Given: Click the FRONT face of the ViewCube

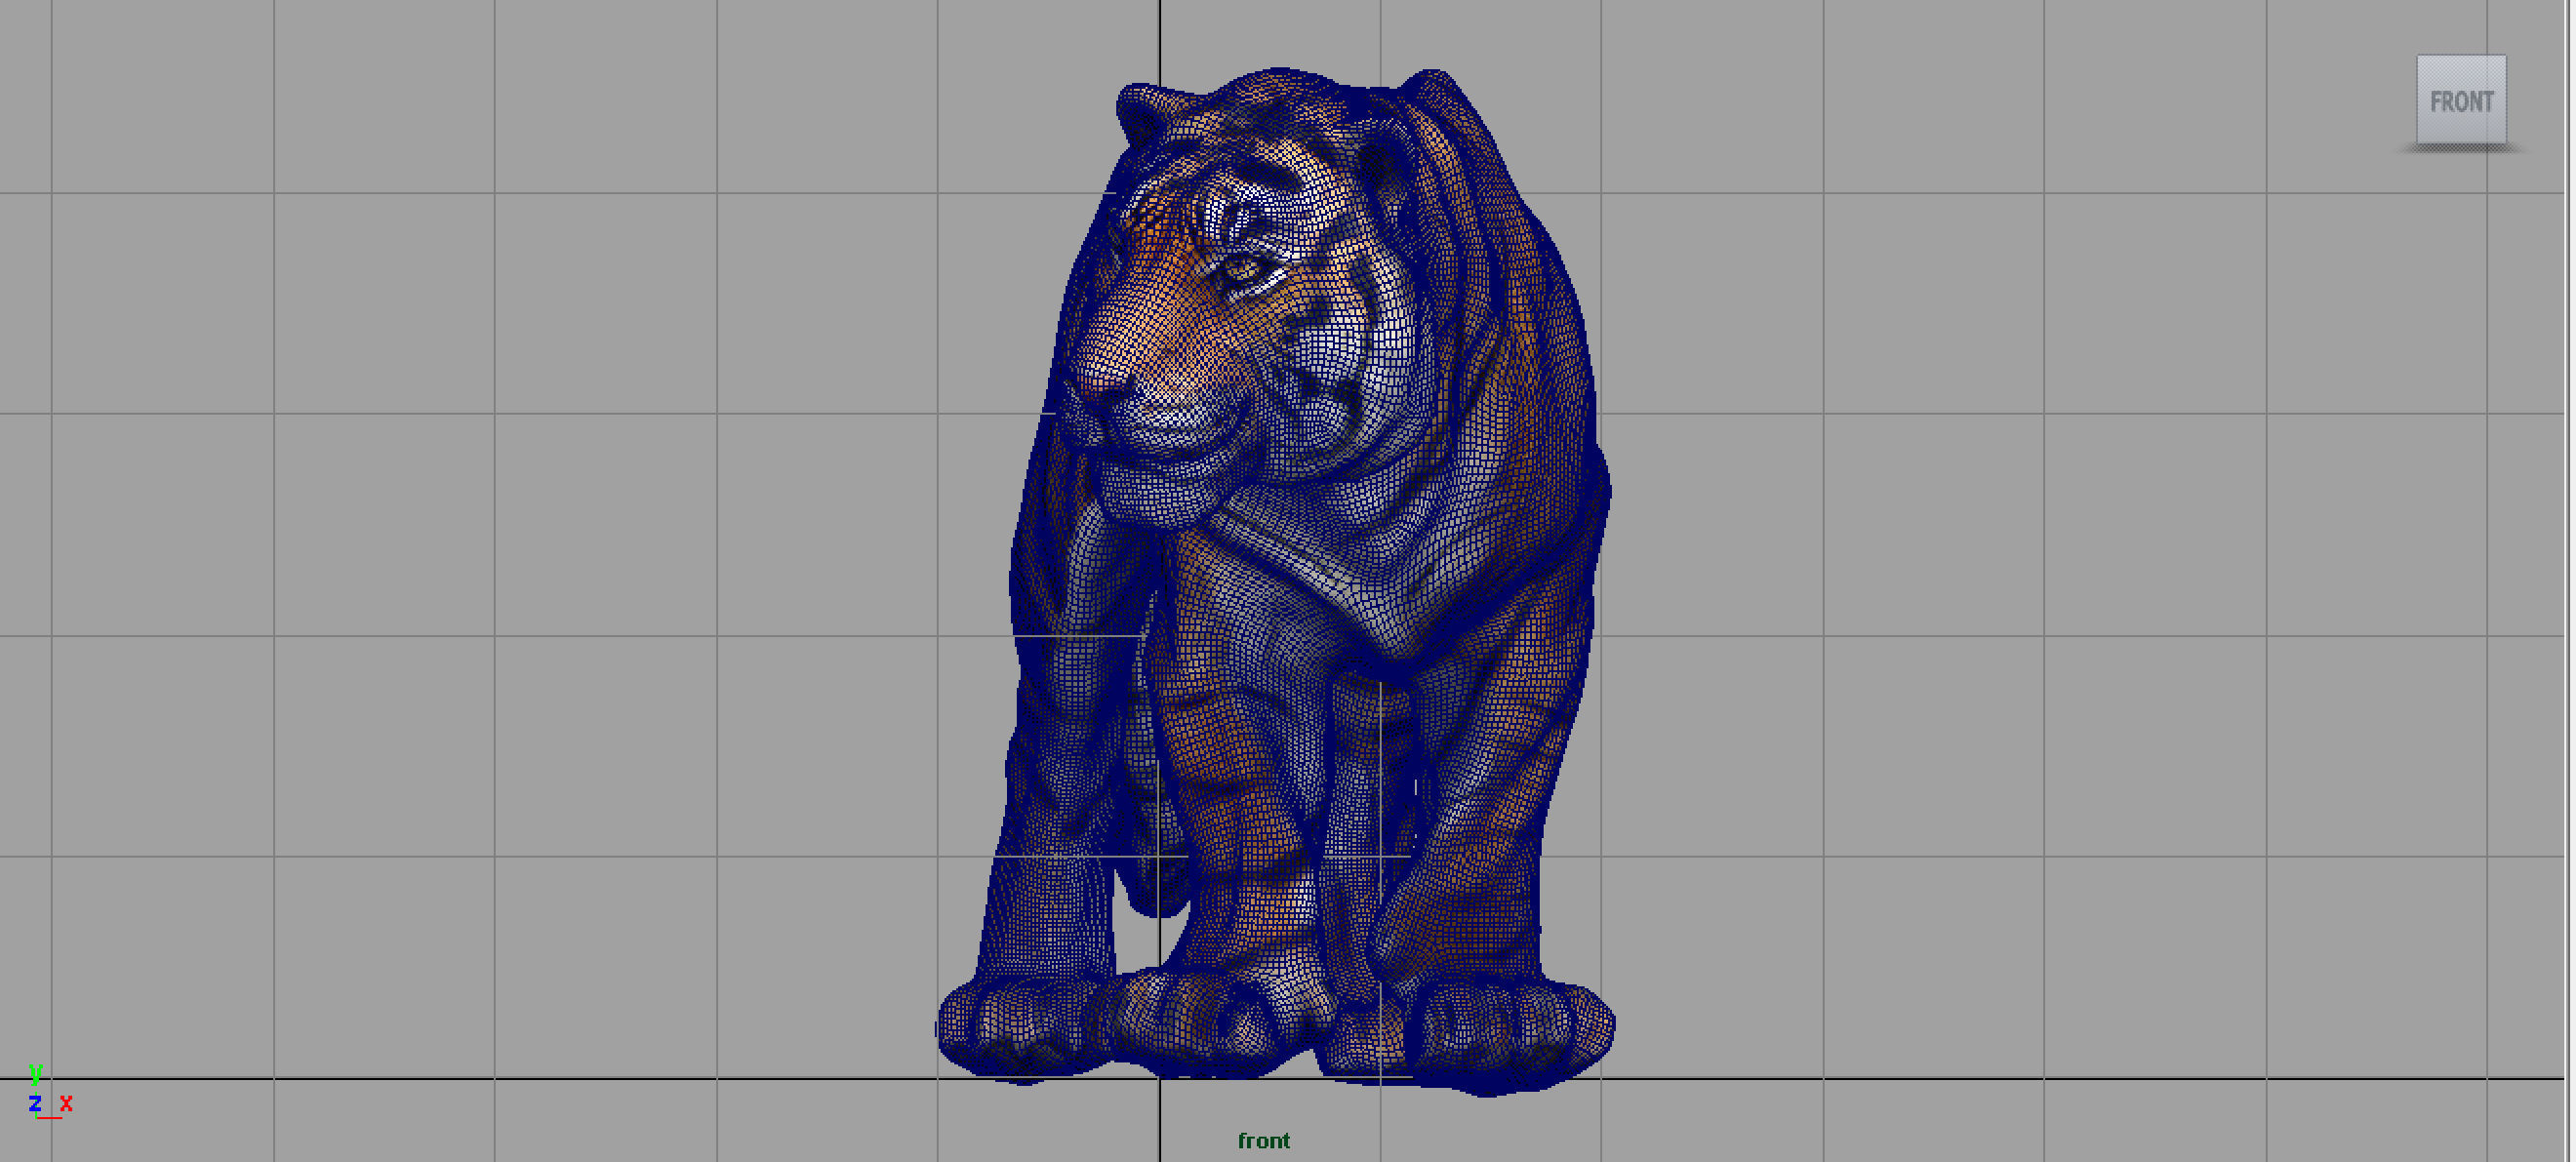Looking at the screenshot, I should [2461, 100].
